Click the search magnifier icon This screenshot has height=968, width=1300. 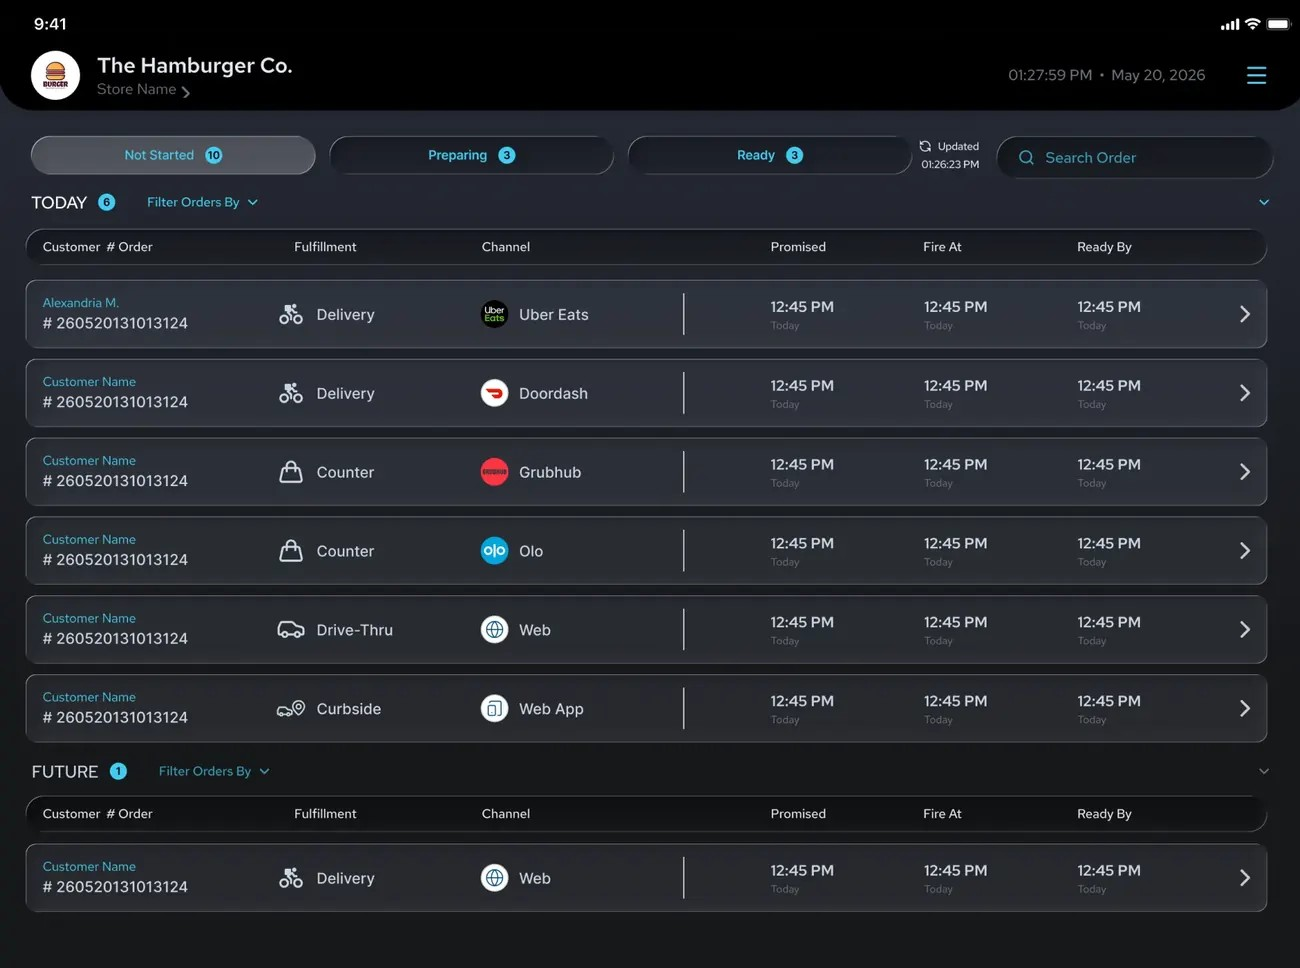(x=1026, y=158)
